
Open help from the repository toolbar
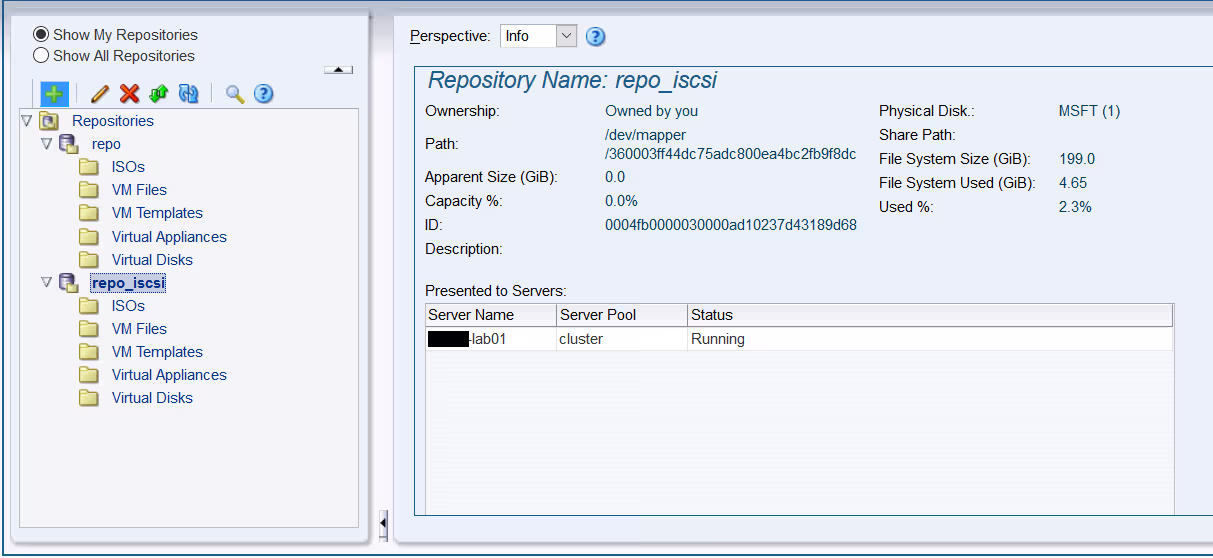point(263,94)
